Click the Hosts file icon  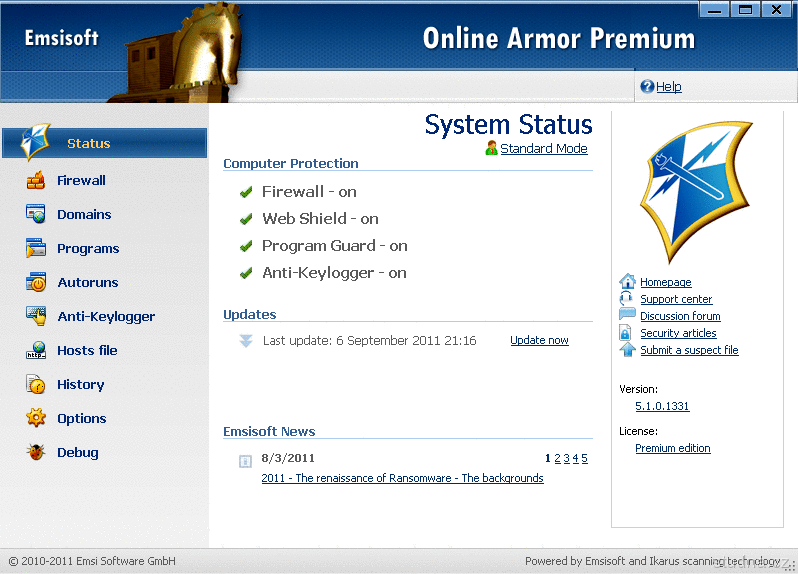(x=36, y=351)
